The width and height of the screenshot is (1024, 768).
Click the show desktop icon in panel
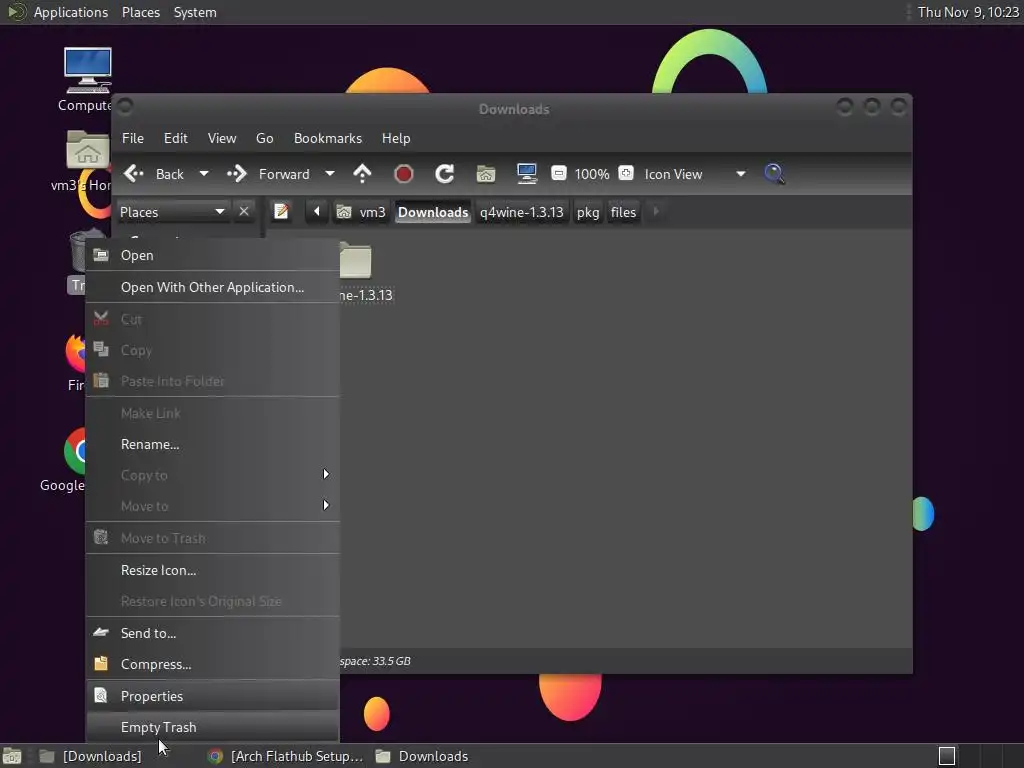pyautogui.click(x=12, y=756)
